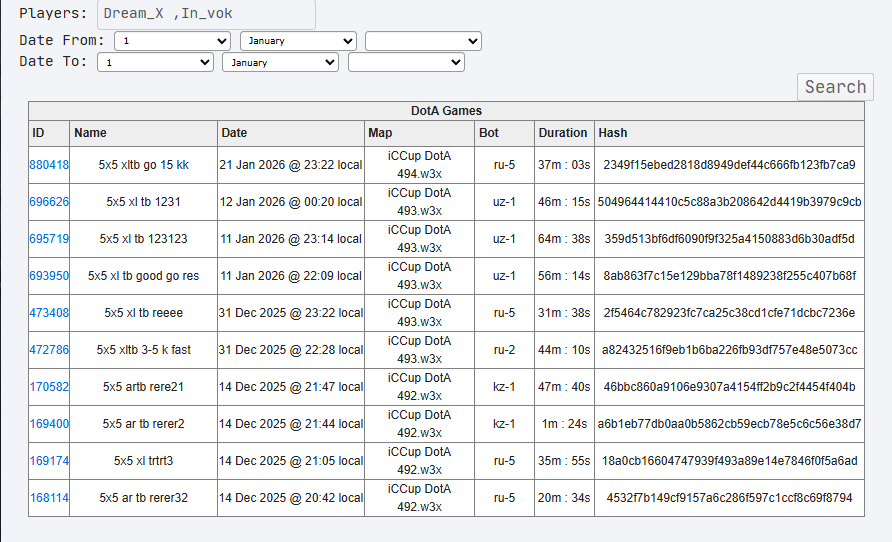
Task: Open game ID 168114 link
Action: coord(49,498)
